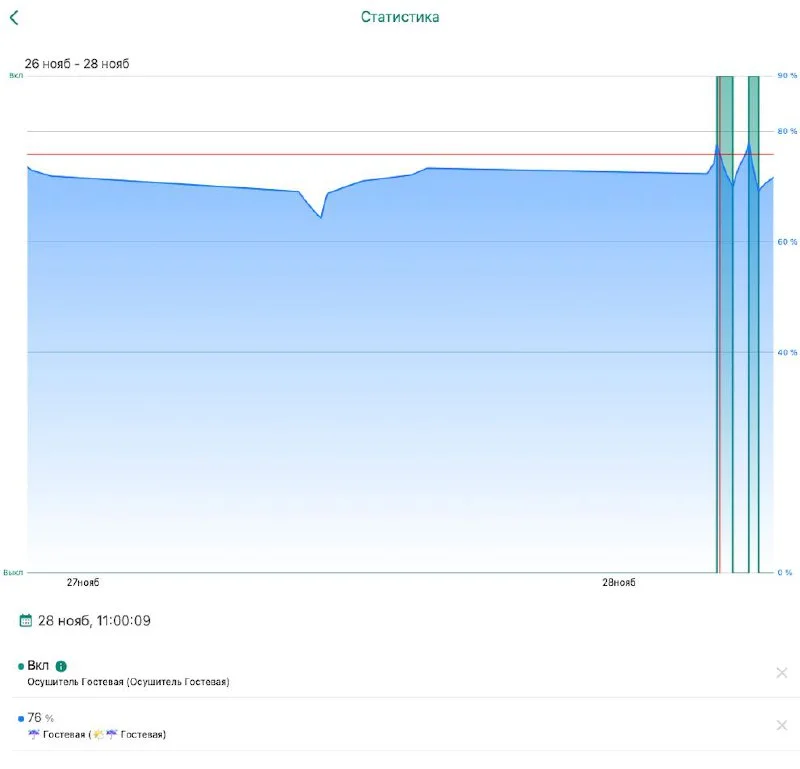This screenshot has height=769, width=800.
Task: Click the 80 % mark on right axis
Action: [x=787, y=131]
